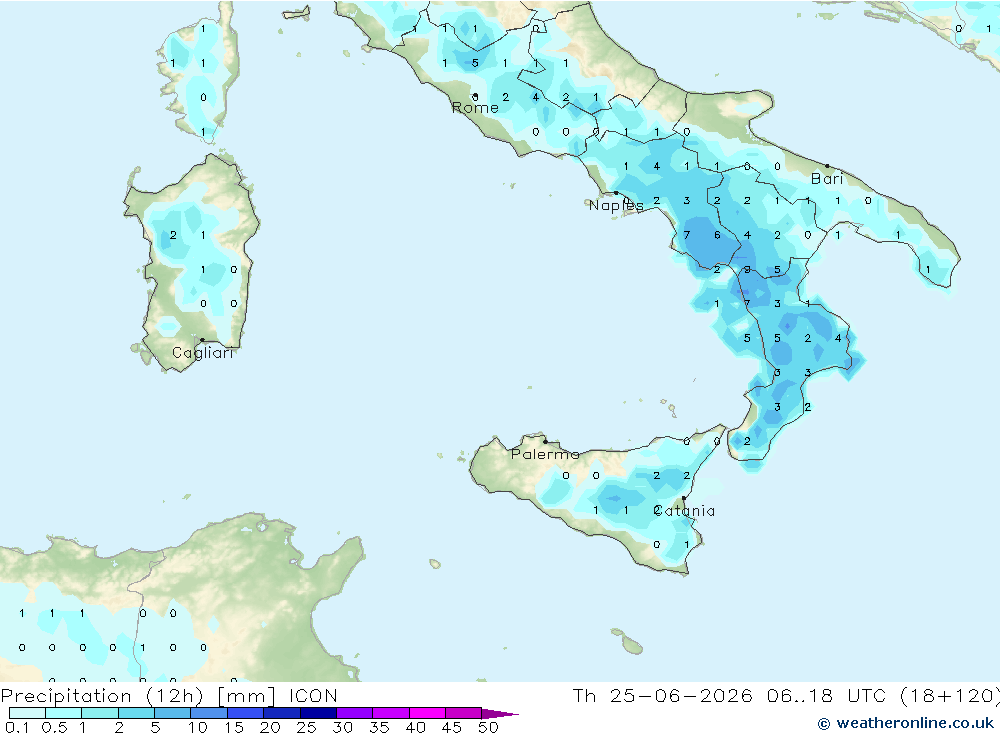Click the legend label '25'
Image resolution: width=1000 pixels, height=733 pixels.
coord(307,727)
